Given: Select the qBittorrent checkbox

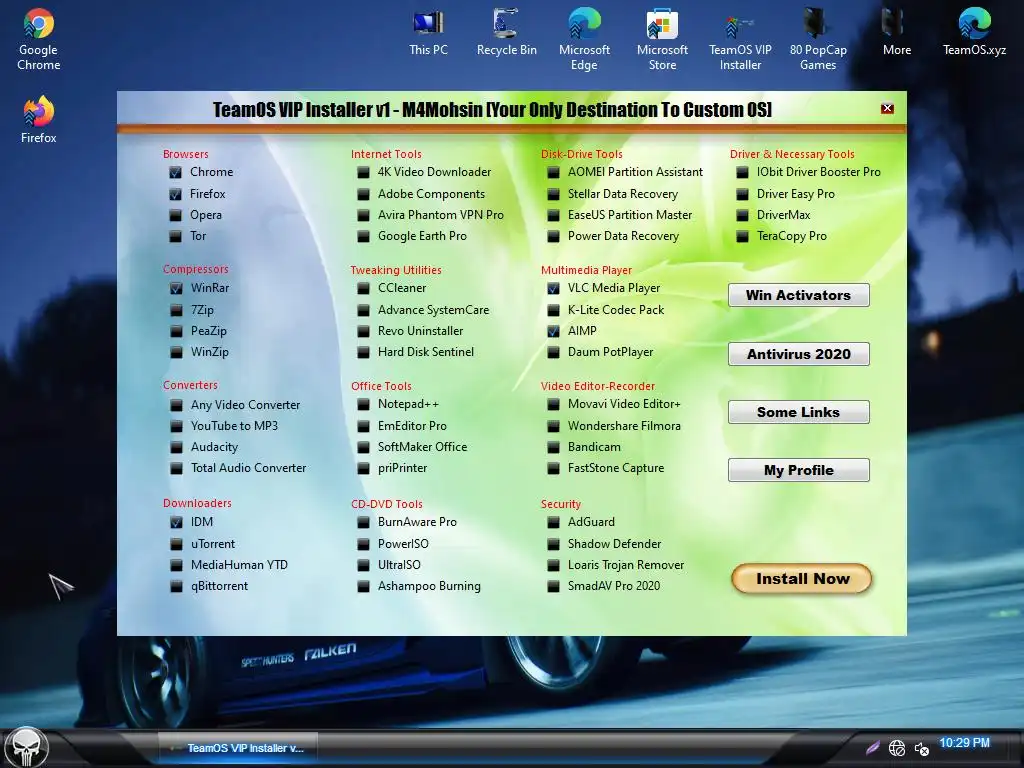Looking at the screenshot, I should tap(176, 586).
